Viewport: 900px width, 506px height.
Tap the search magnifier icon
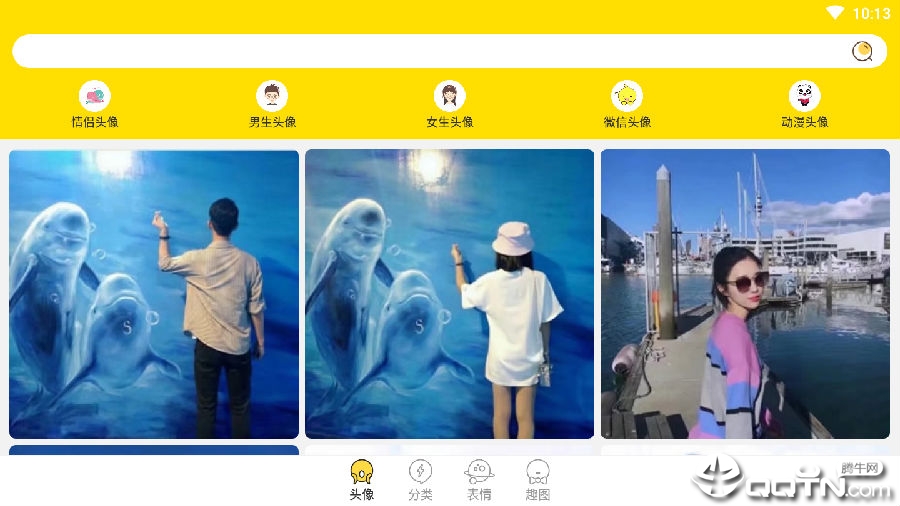[x=862, y=51]
